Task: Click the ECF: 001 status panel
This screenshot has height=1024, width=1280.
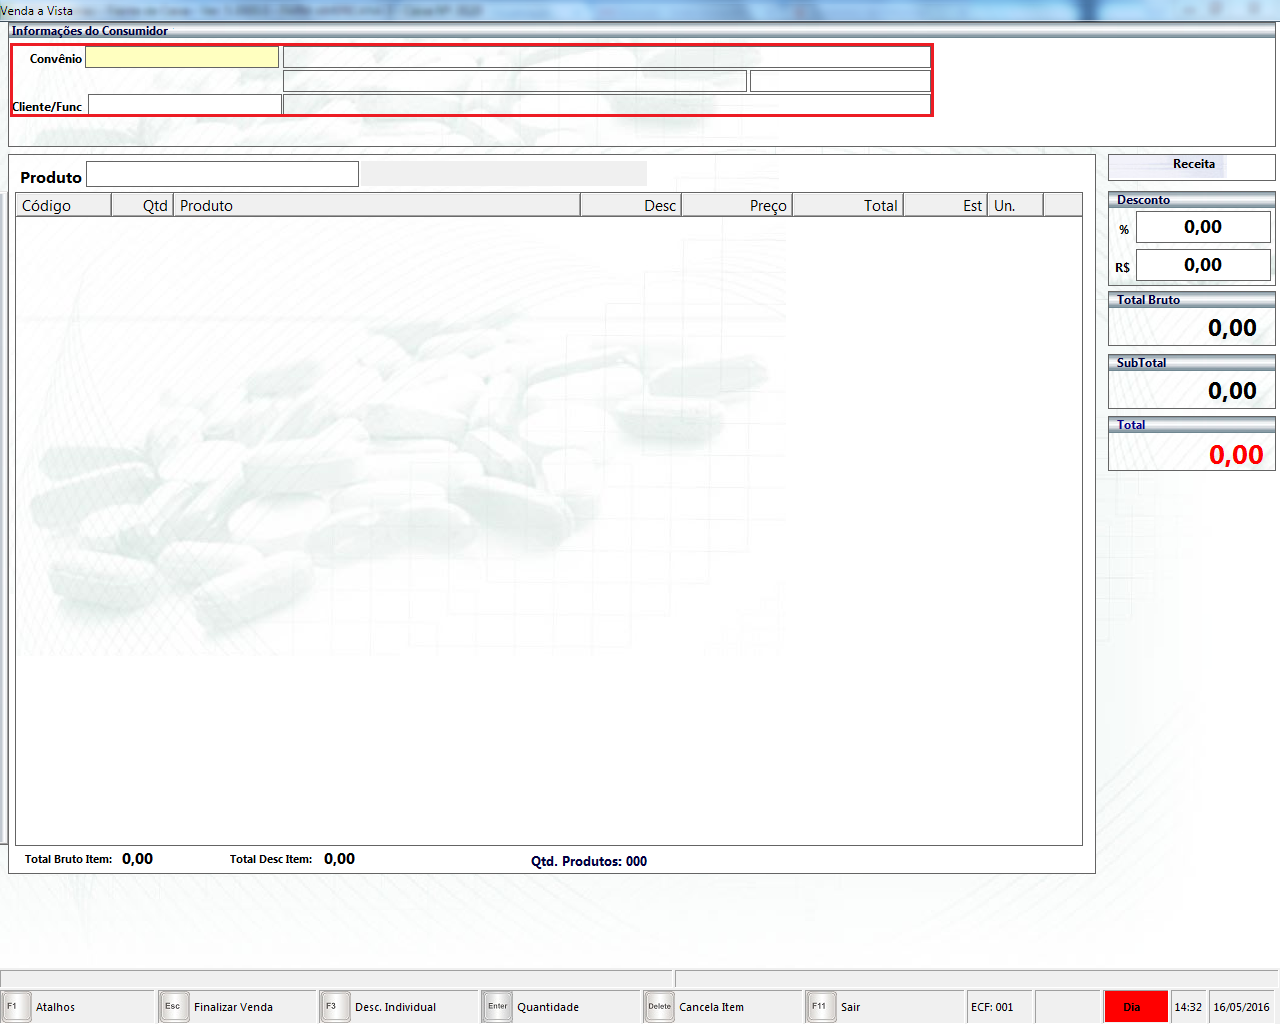Action: (x=998, y=1007)
